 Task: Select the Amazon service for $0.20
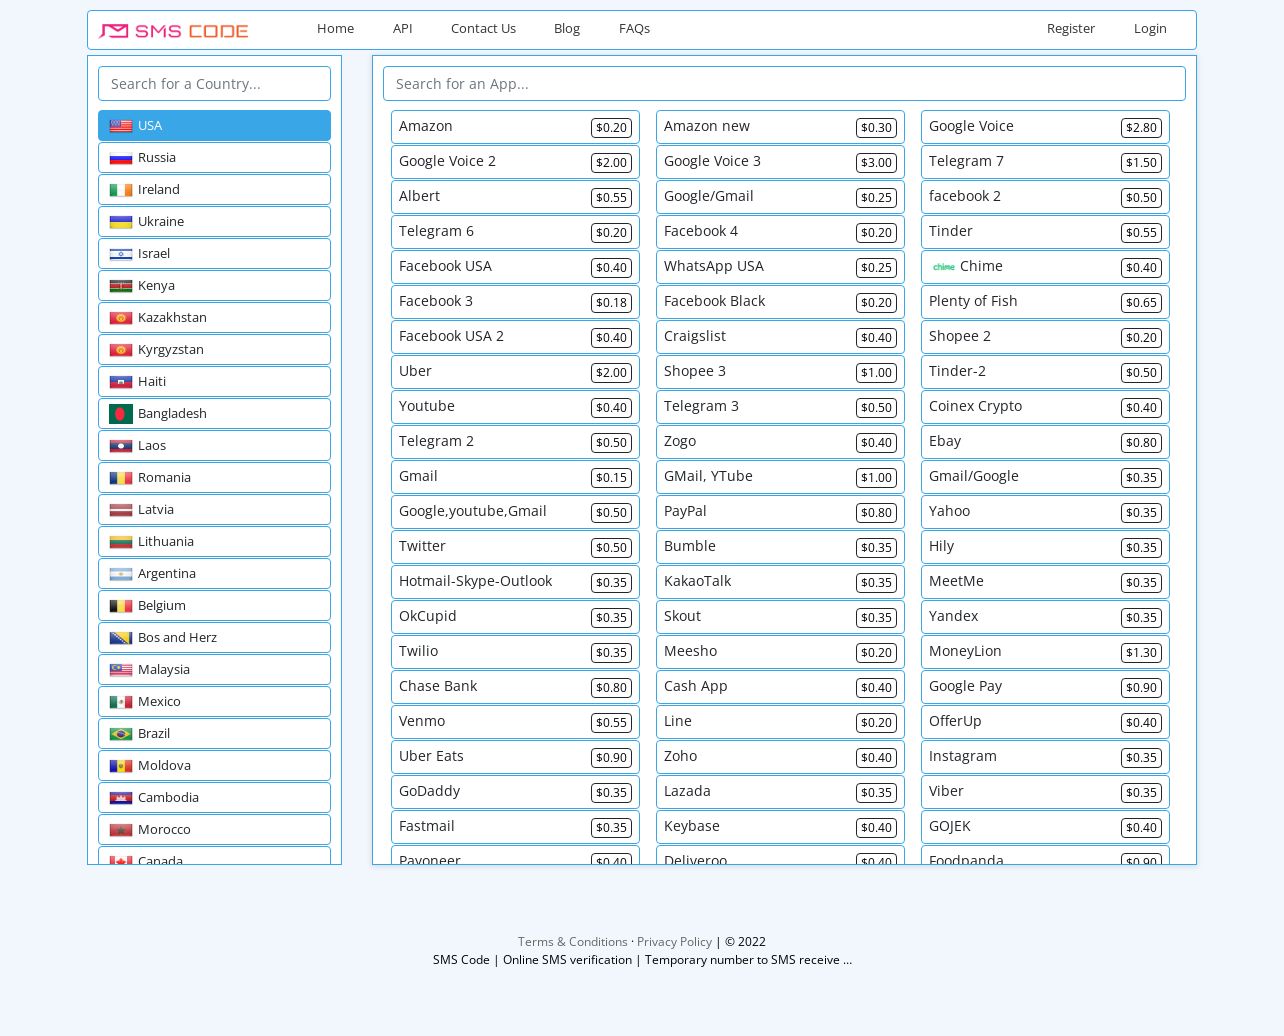[x=515, y=127]
